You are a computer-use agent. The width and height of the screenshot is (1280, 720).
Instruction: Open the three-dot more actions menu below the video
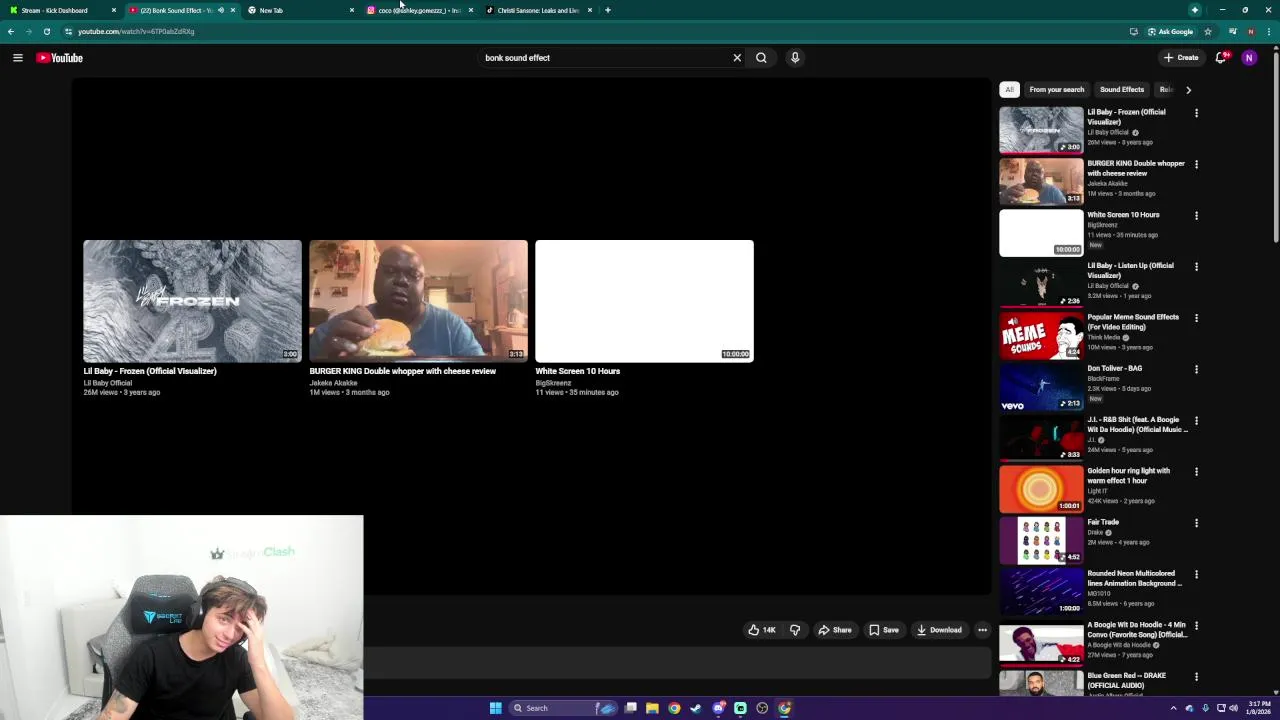click(982, 630)
